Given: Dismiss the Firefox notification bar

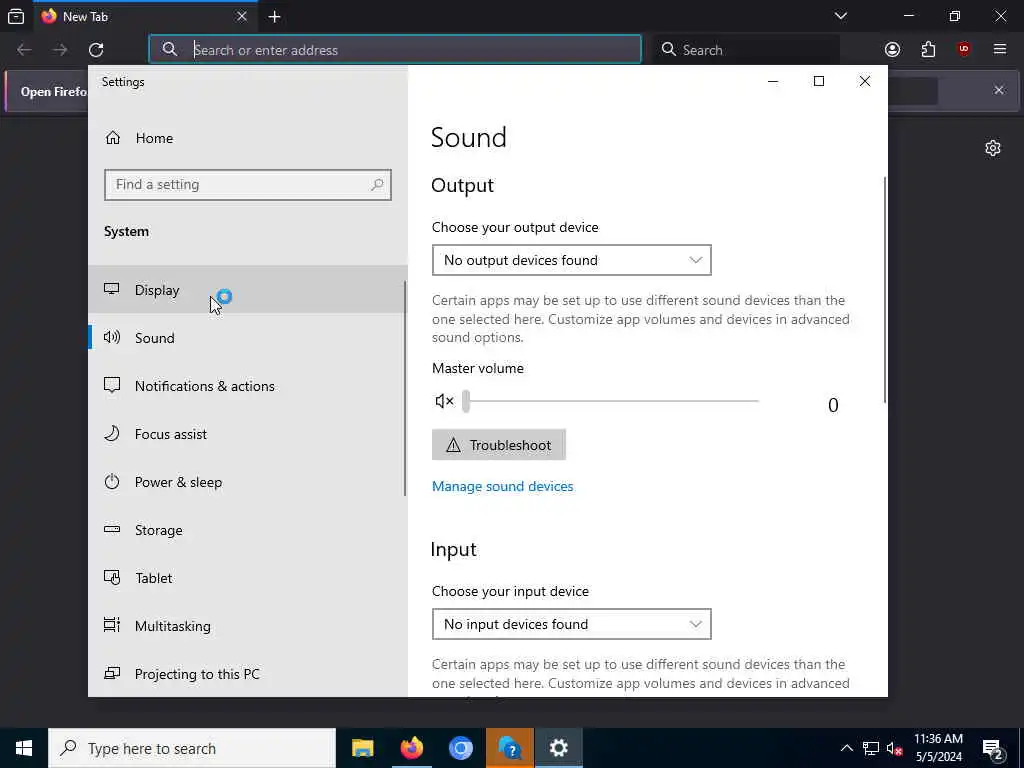Looking at the screenshot, I should click(999, 90).
